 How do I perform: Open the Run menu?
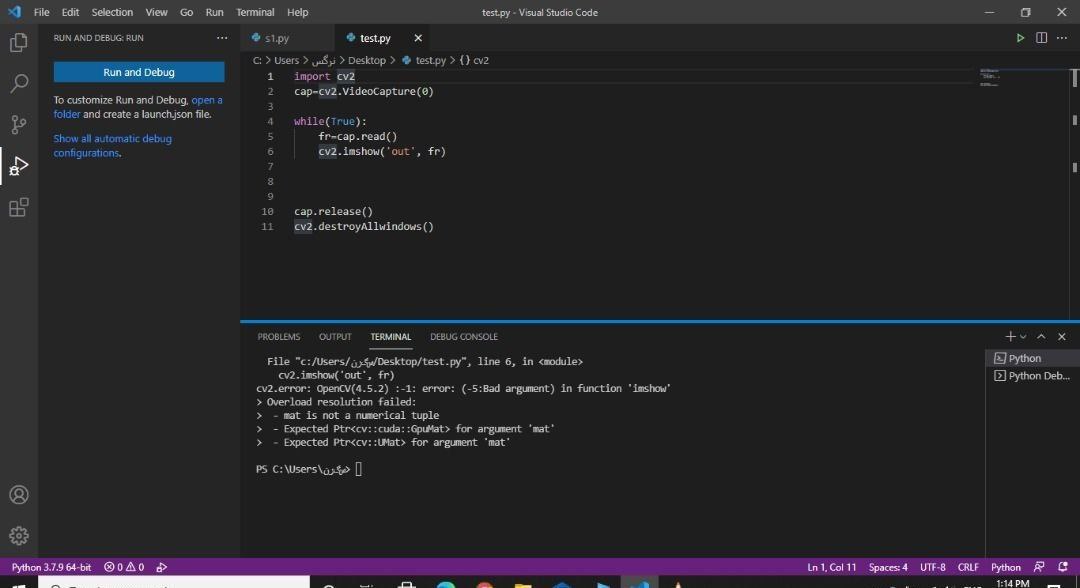[x=214, y=12]
